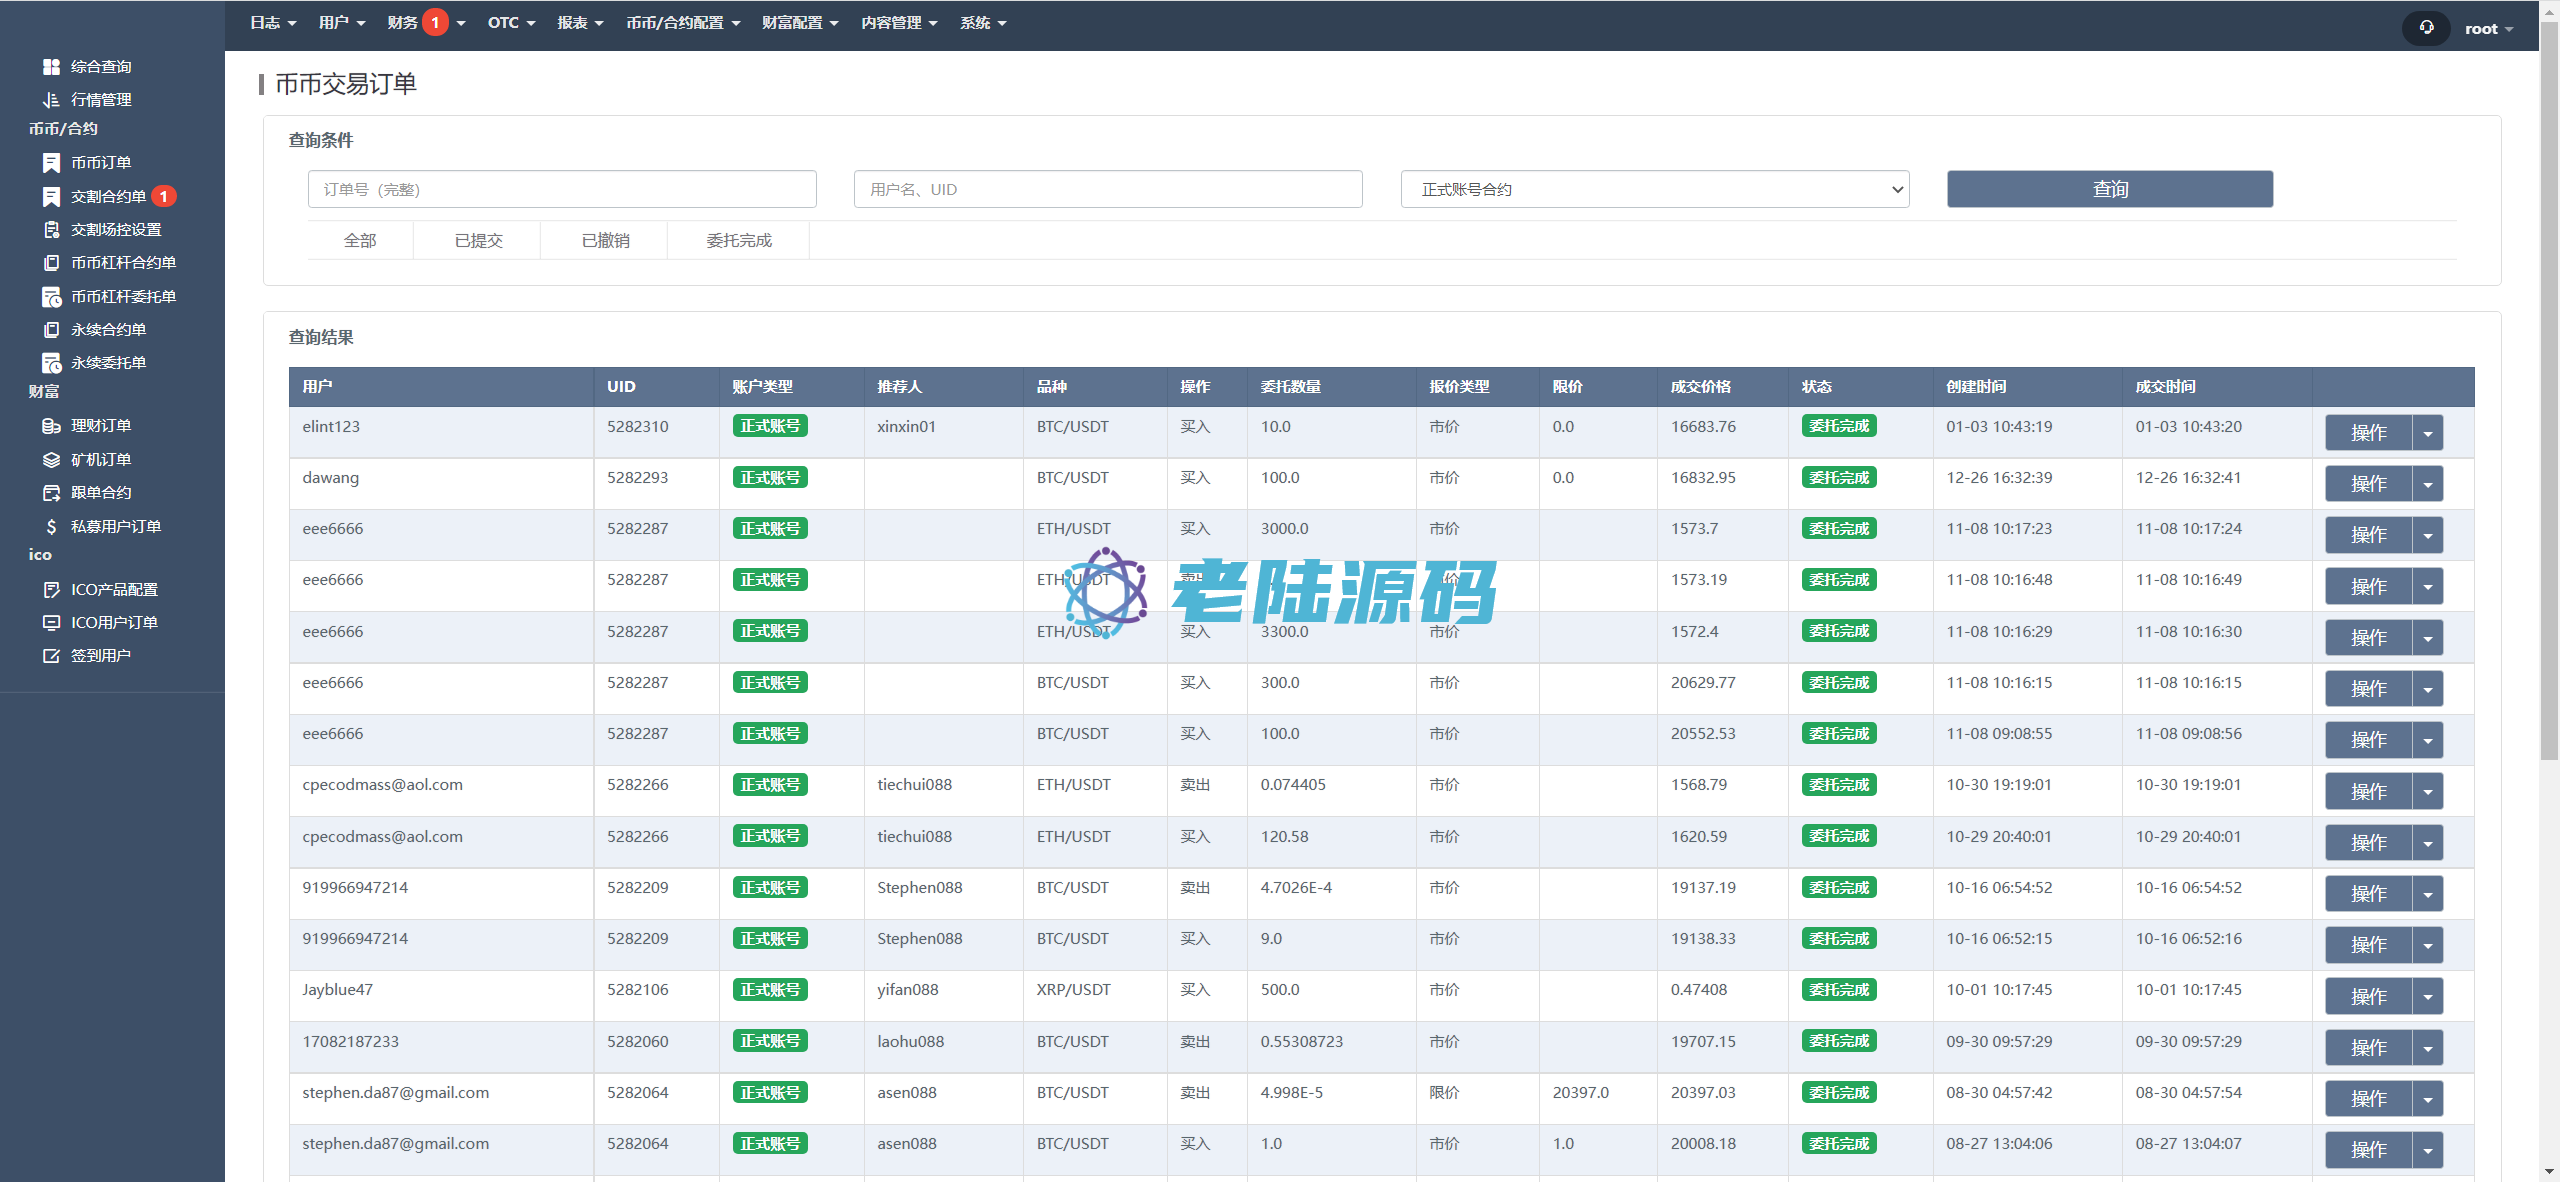Image resolution: width=2560 pixels, height=1182 pixels.
Task: Open 交割场控设置 sidebar link
Action: 116,230
